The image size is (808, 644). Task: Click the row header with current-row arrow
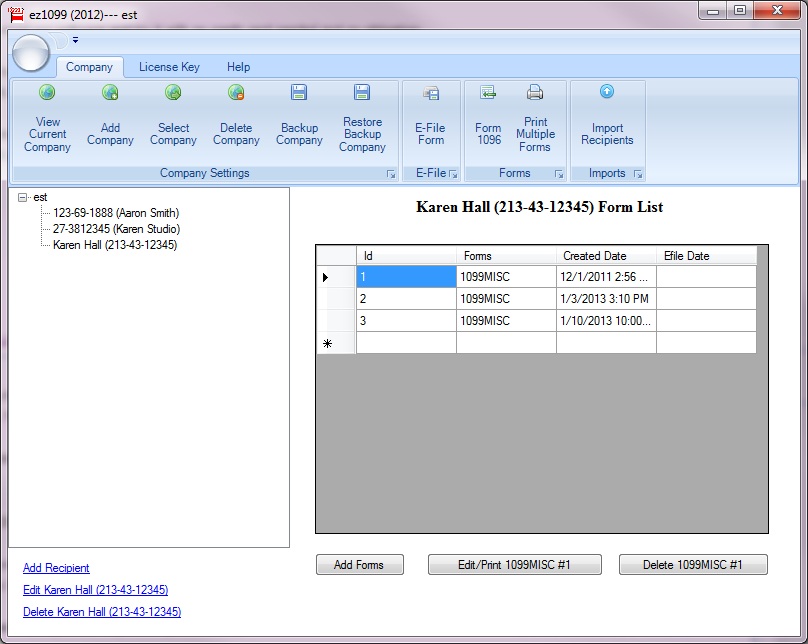[x=336, y=277]
